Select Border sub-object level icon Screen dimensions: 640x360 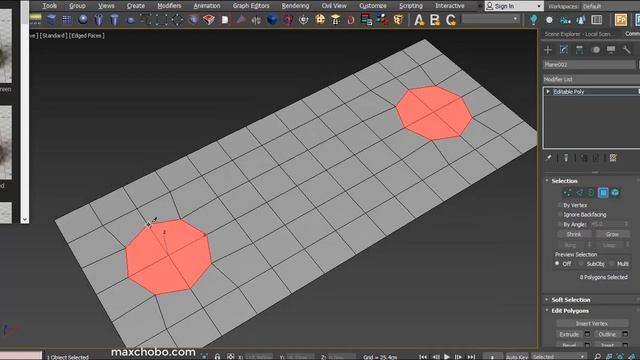click(591, 193)
